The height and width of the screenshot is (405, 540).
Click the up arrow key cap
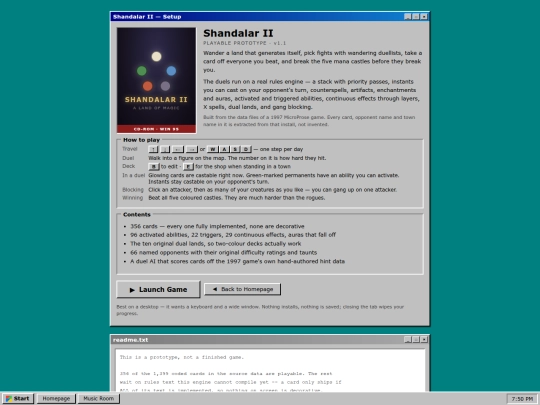(x=153, y=149)
